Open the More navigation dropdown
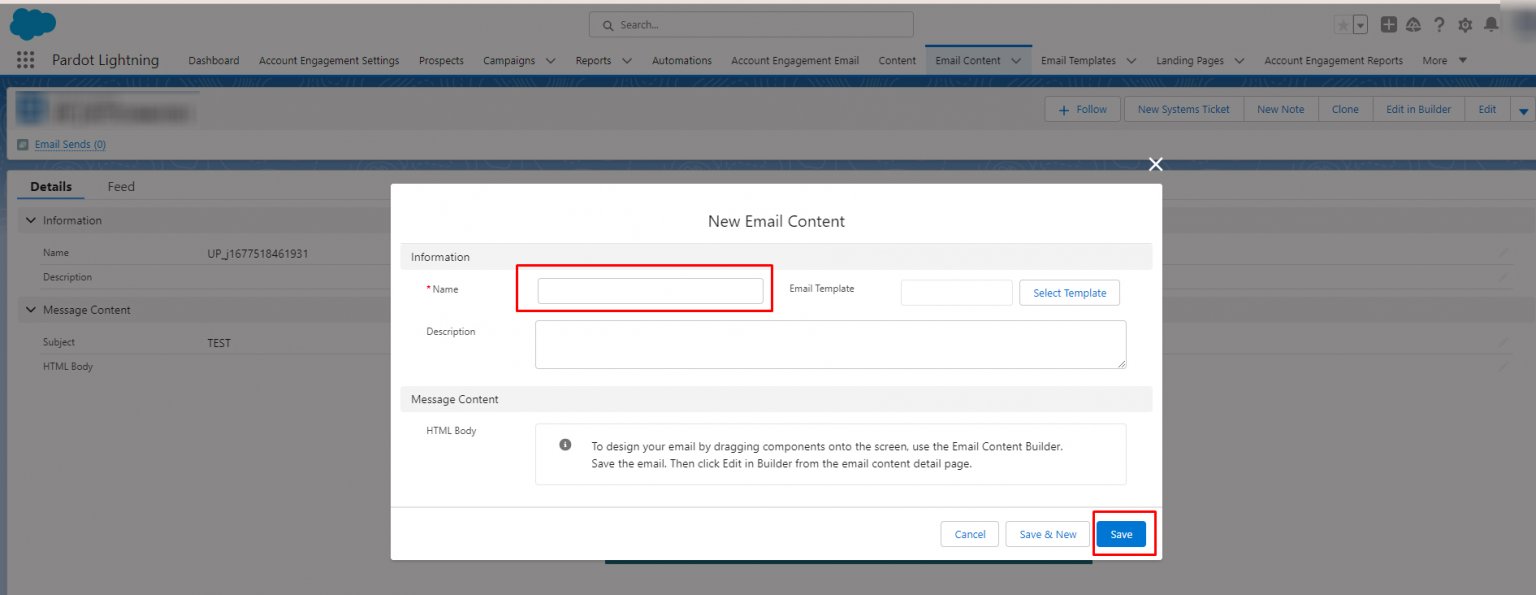The image size is (1536, 595). click(1445, 61)
